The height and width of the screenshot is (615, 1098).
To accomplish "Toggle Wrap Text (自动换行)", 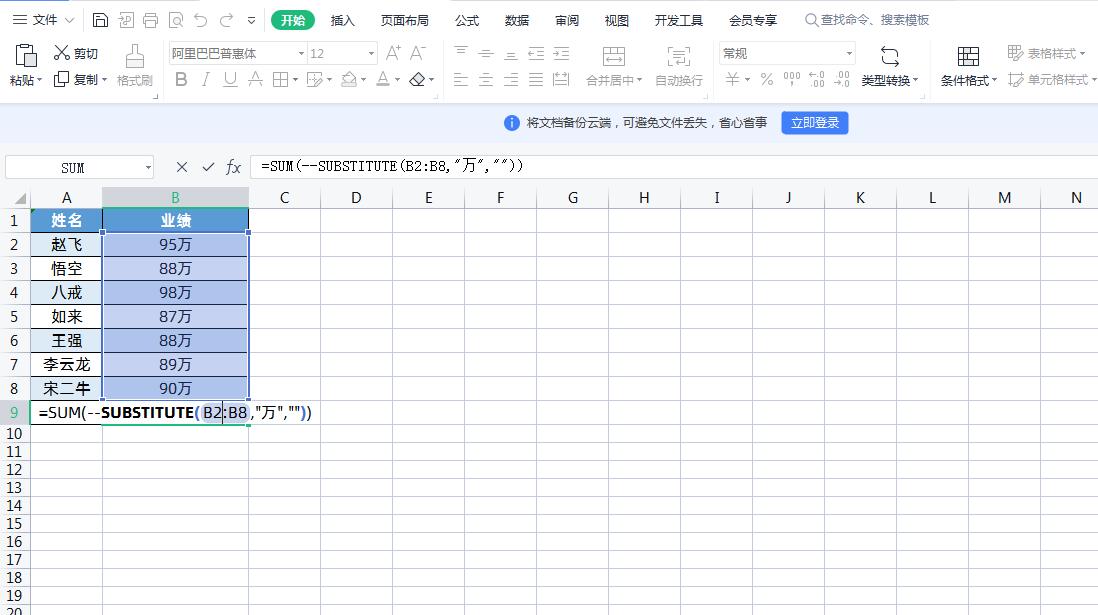I will [x=679, y=67].
